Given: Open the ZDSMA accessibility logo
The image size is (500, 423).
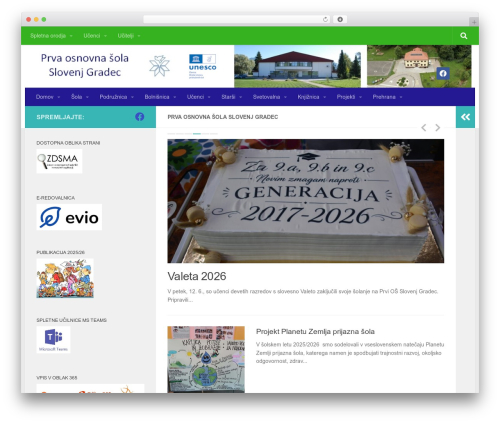Looking at the screenshot, I should click(59, 161).
